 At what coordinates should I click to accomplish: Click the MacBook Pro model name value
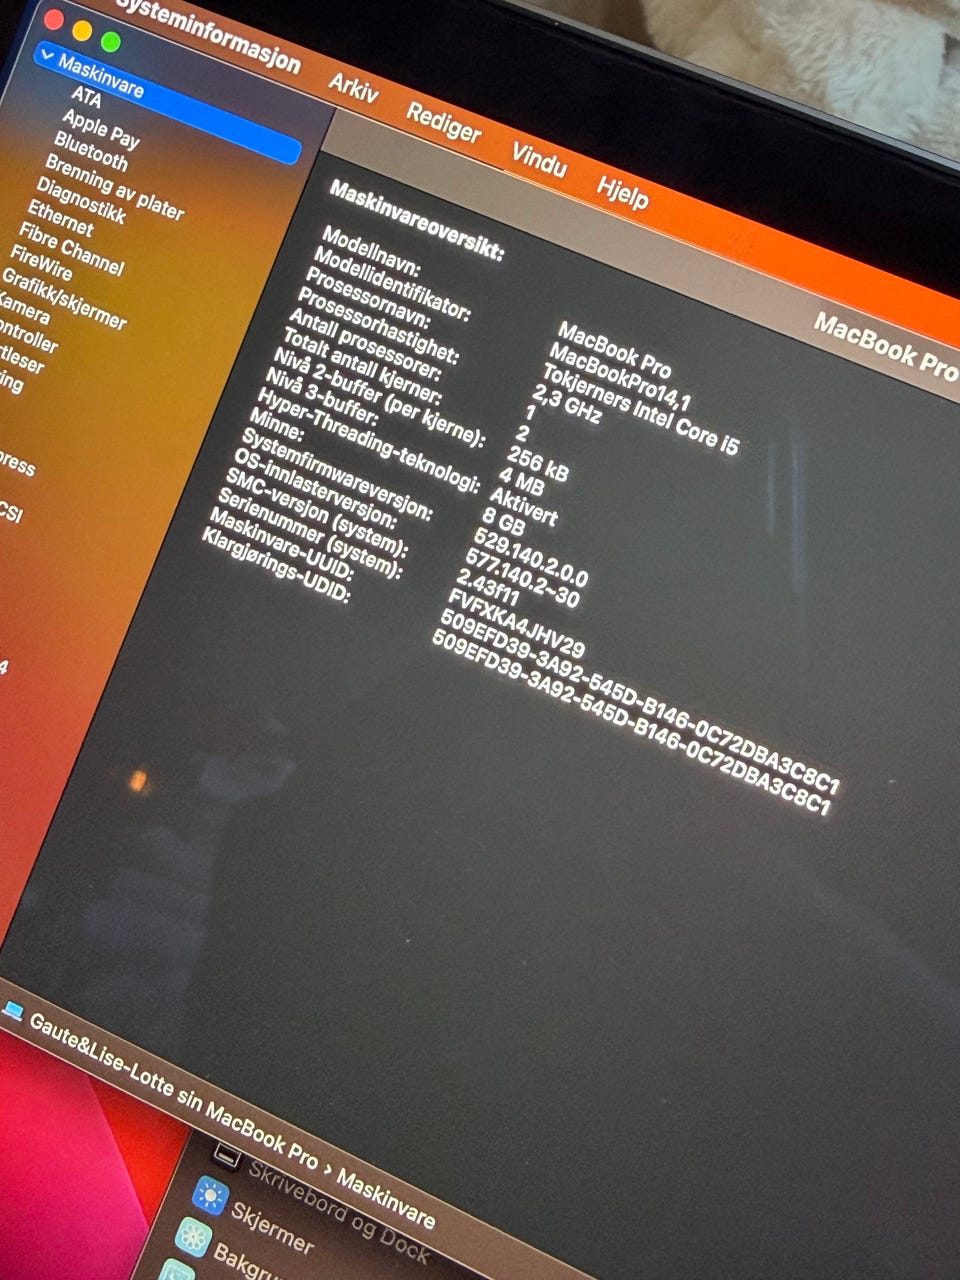(x=615, y=350)
